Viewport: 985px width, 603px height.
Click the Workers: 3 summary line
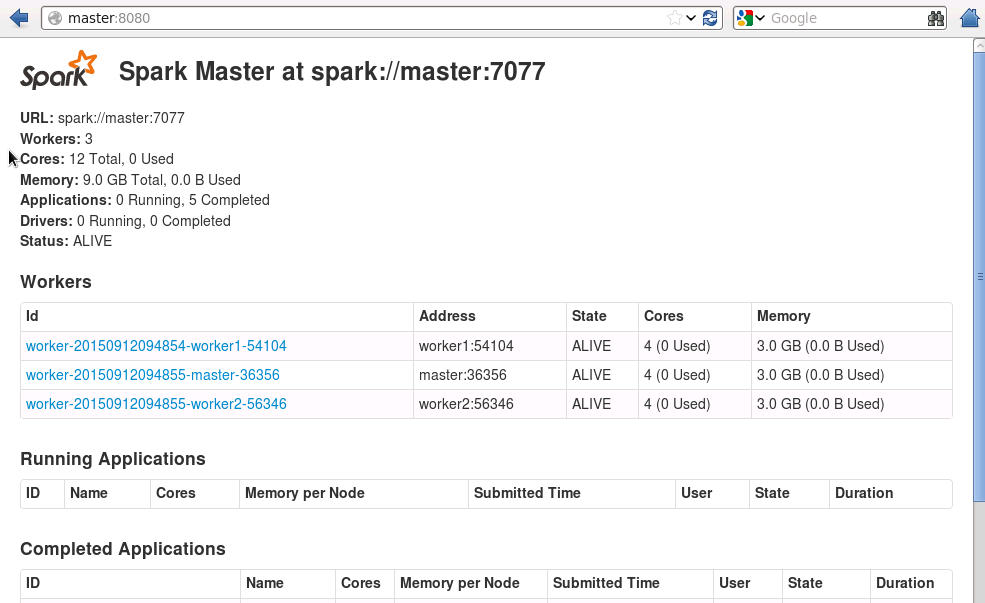(57, 139)
